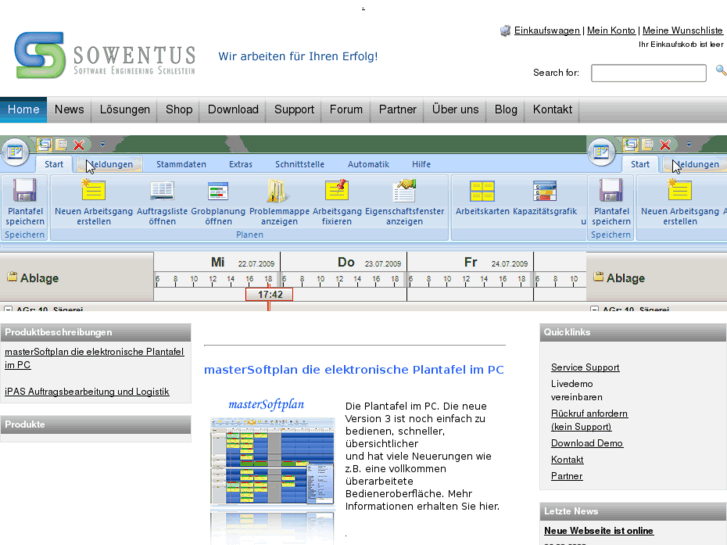Open Service Support quicklink

[585, 367]
